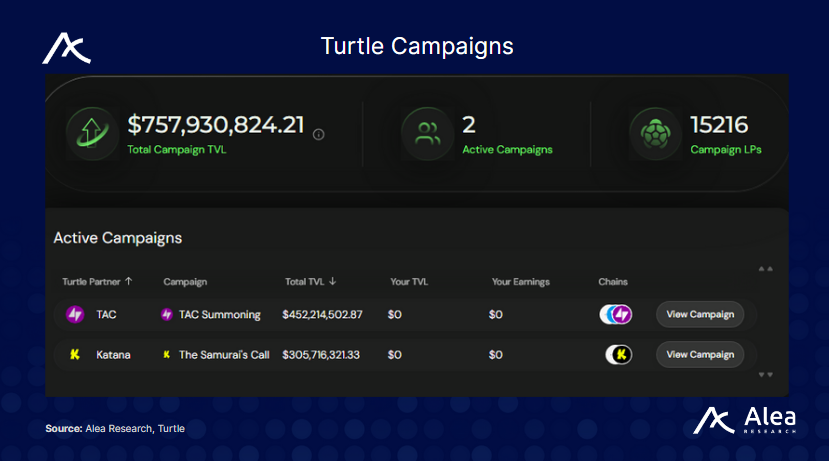829x461 pixels.
Task: Click the Alea Research logo at bottom right
Action: point(744,420)
